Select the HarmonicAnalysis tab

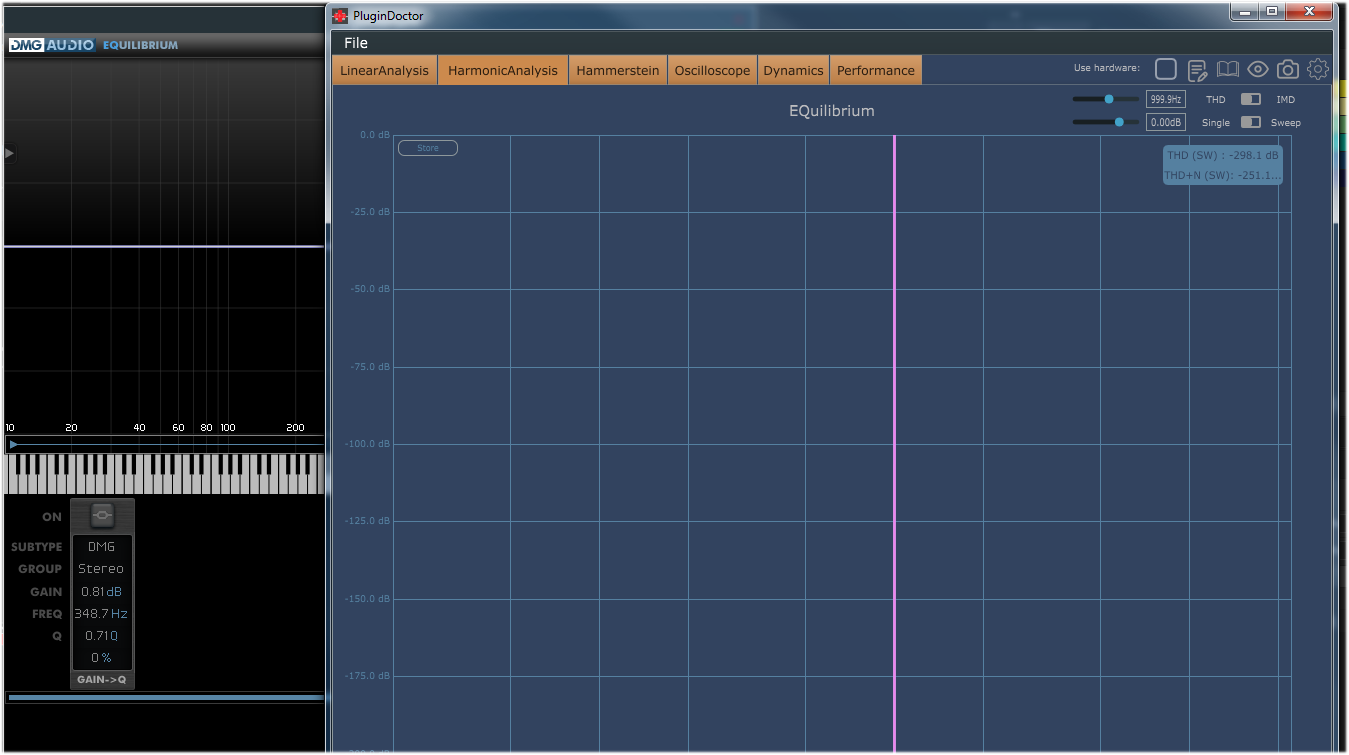pos(503,70)
